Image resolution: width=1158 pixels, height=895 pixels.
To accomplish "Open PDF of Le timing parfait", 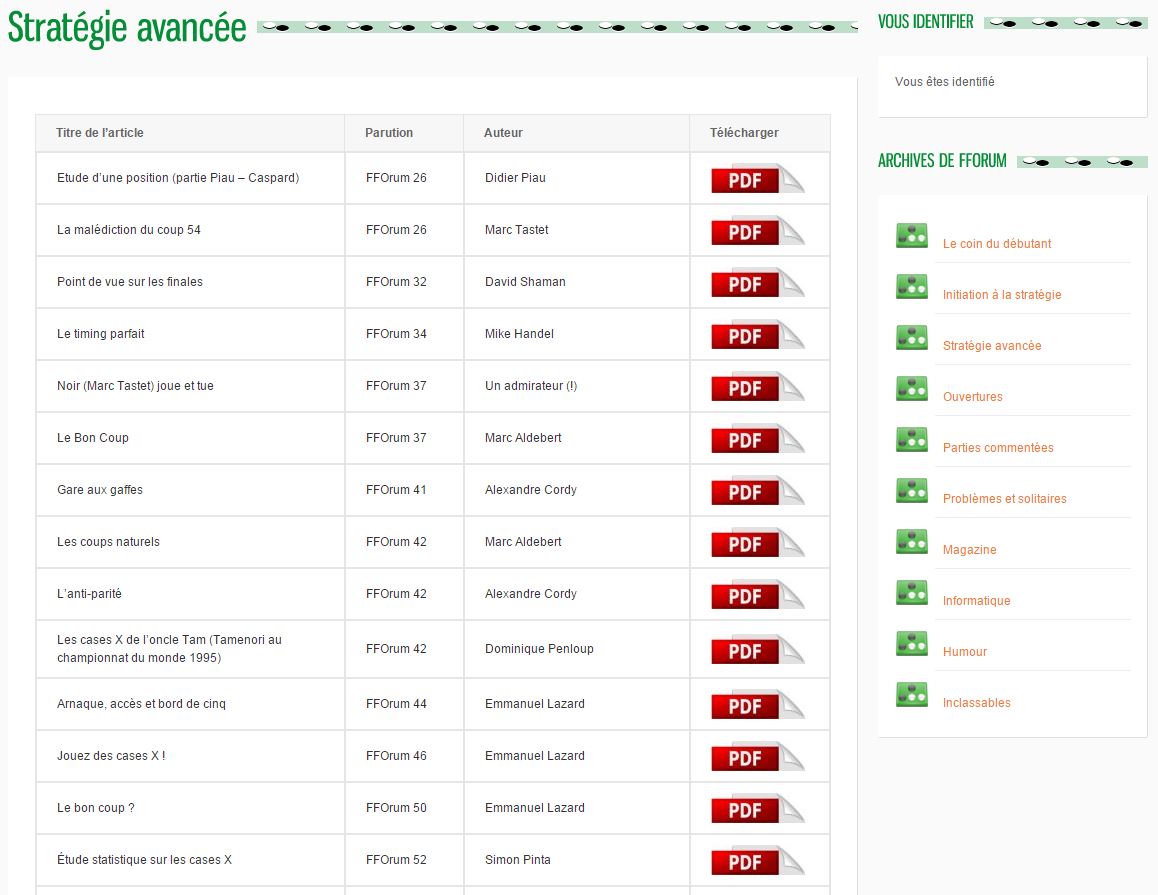I will coord(756,335).
